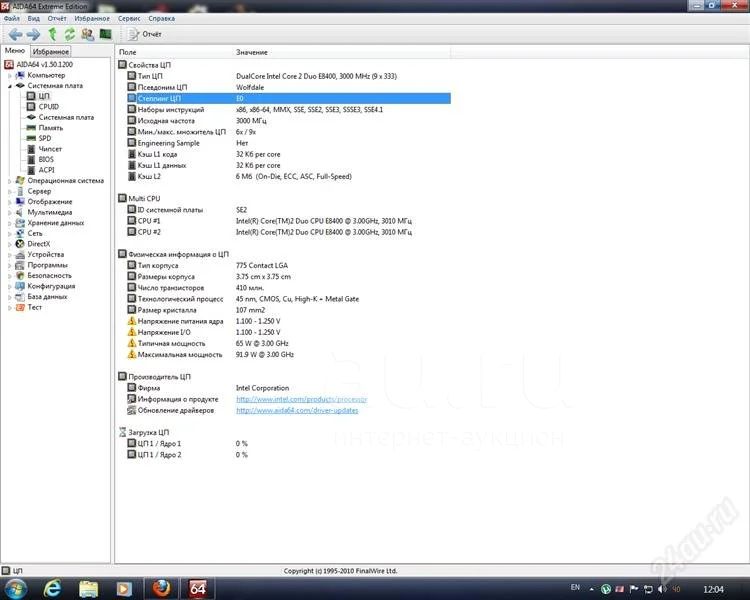Click the users toolbar icon
750x600 pixels.
(x=88, y=34)
